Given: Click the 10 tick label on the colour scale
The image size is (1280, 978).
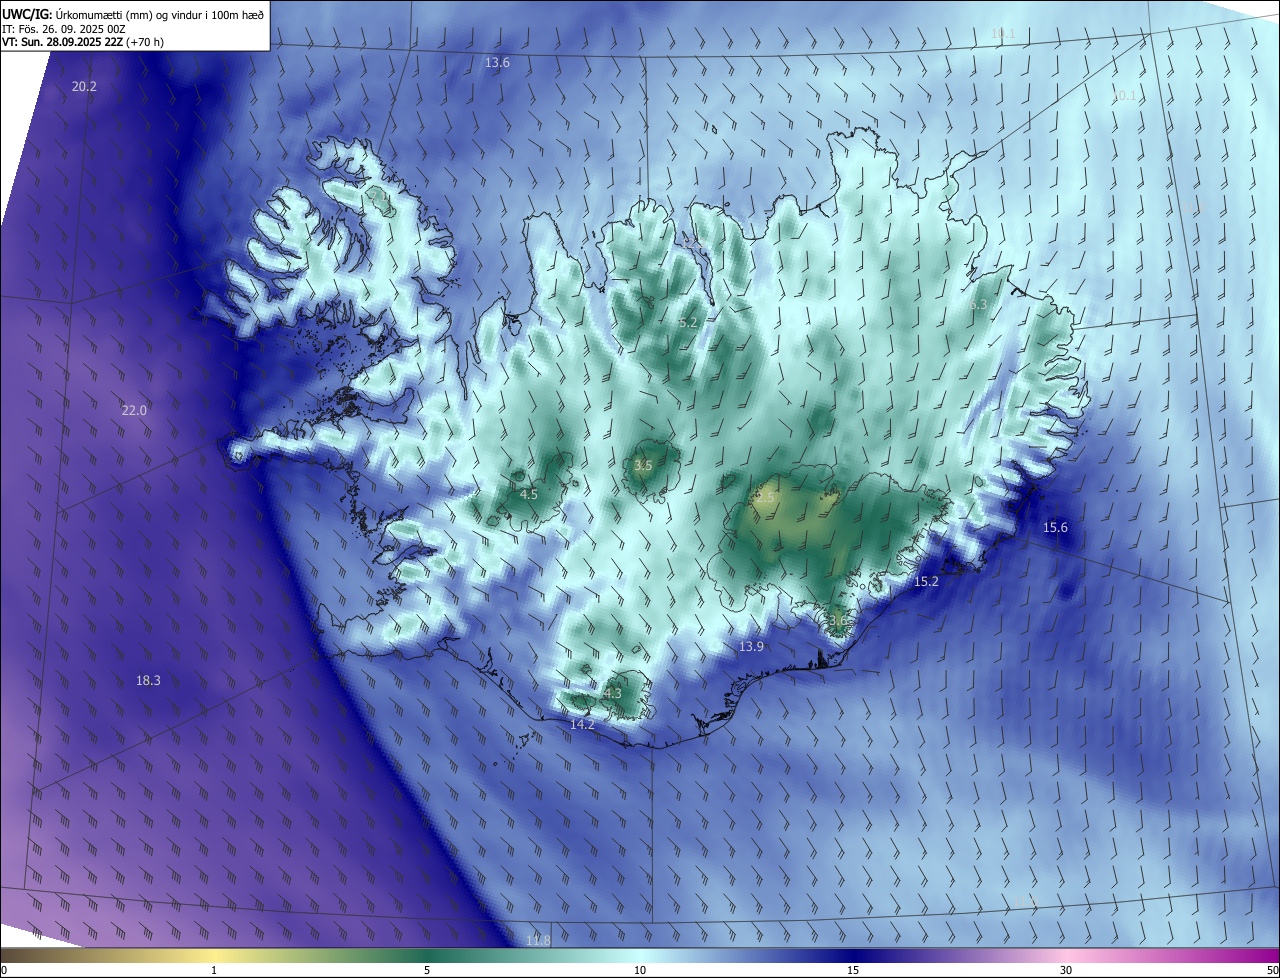Looking at the screenshot, I should point(640,970).
